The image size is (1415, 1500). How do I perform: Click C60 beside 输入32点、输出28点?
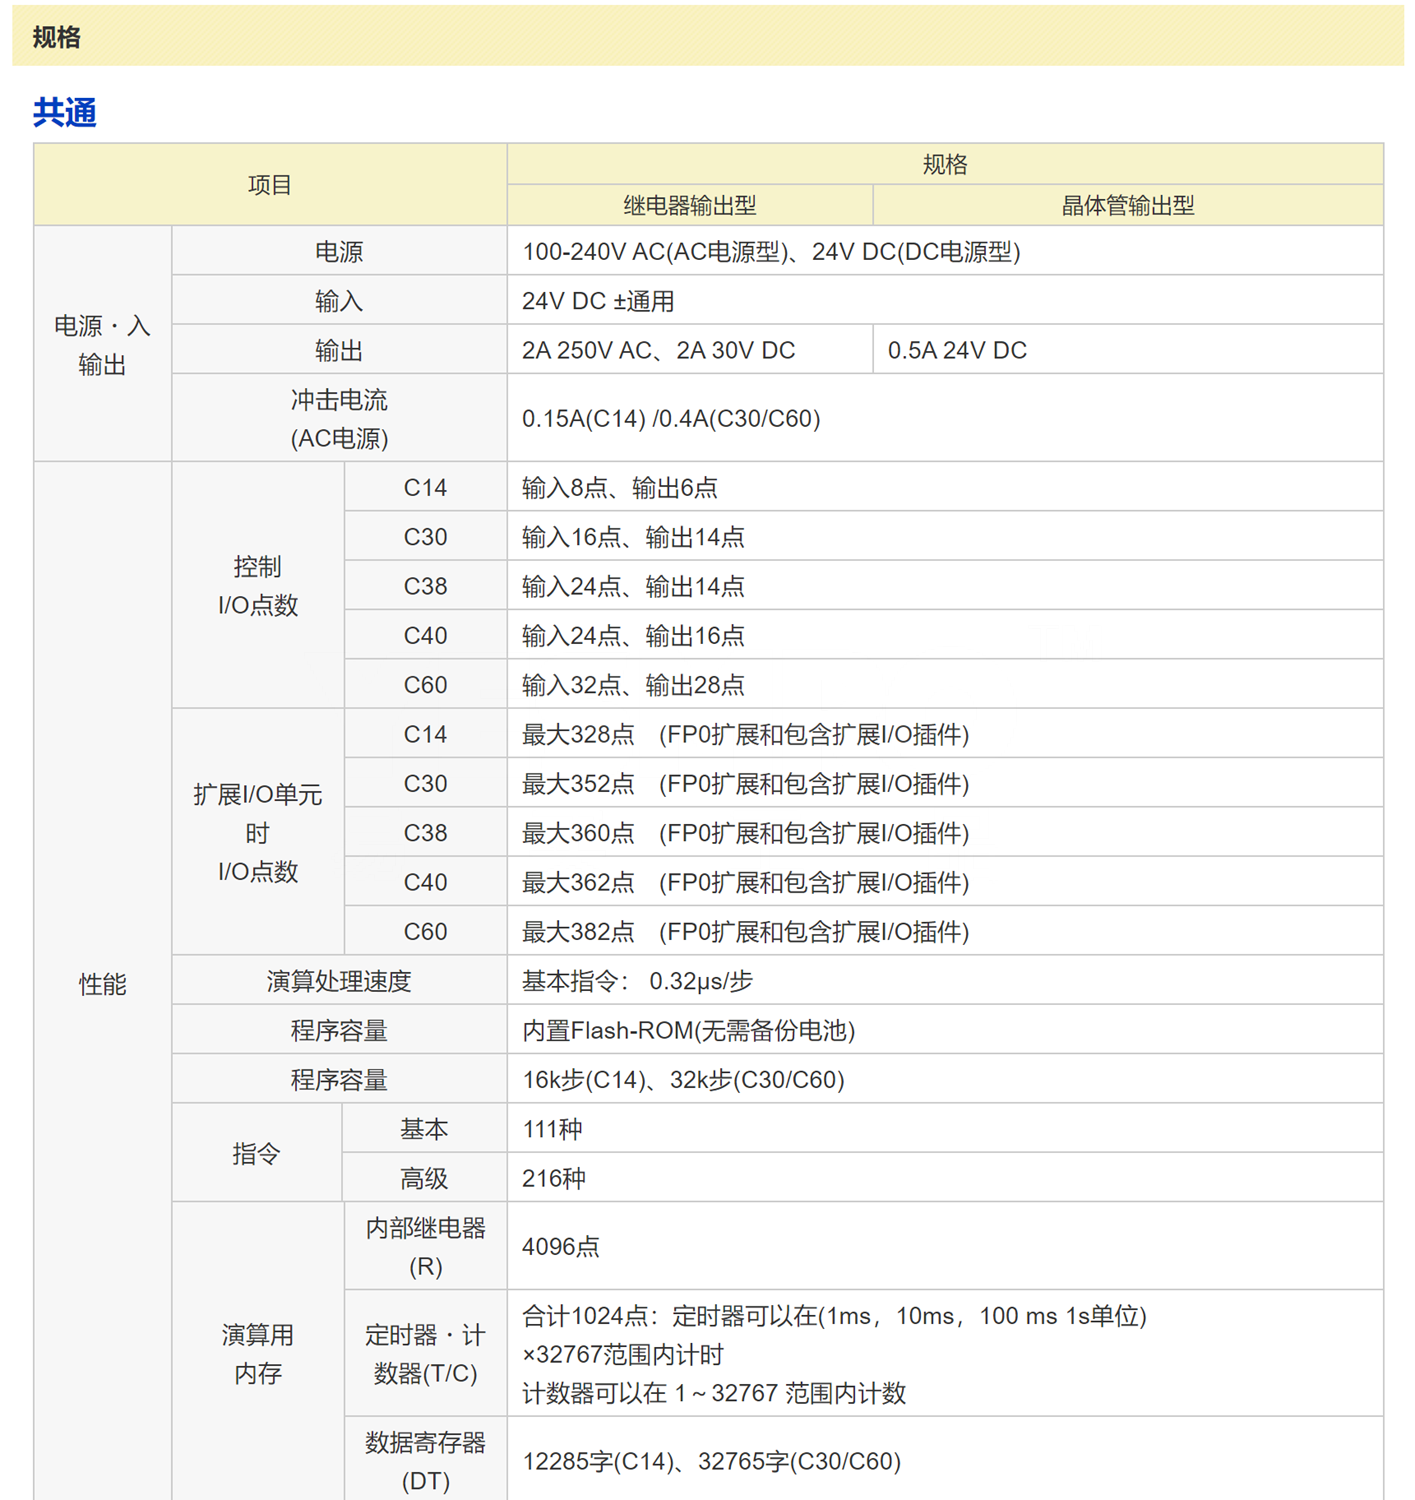pos(425,685)
